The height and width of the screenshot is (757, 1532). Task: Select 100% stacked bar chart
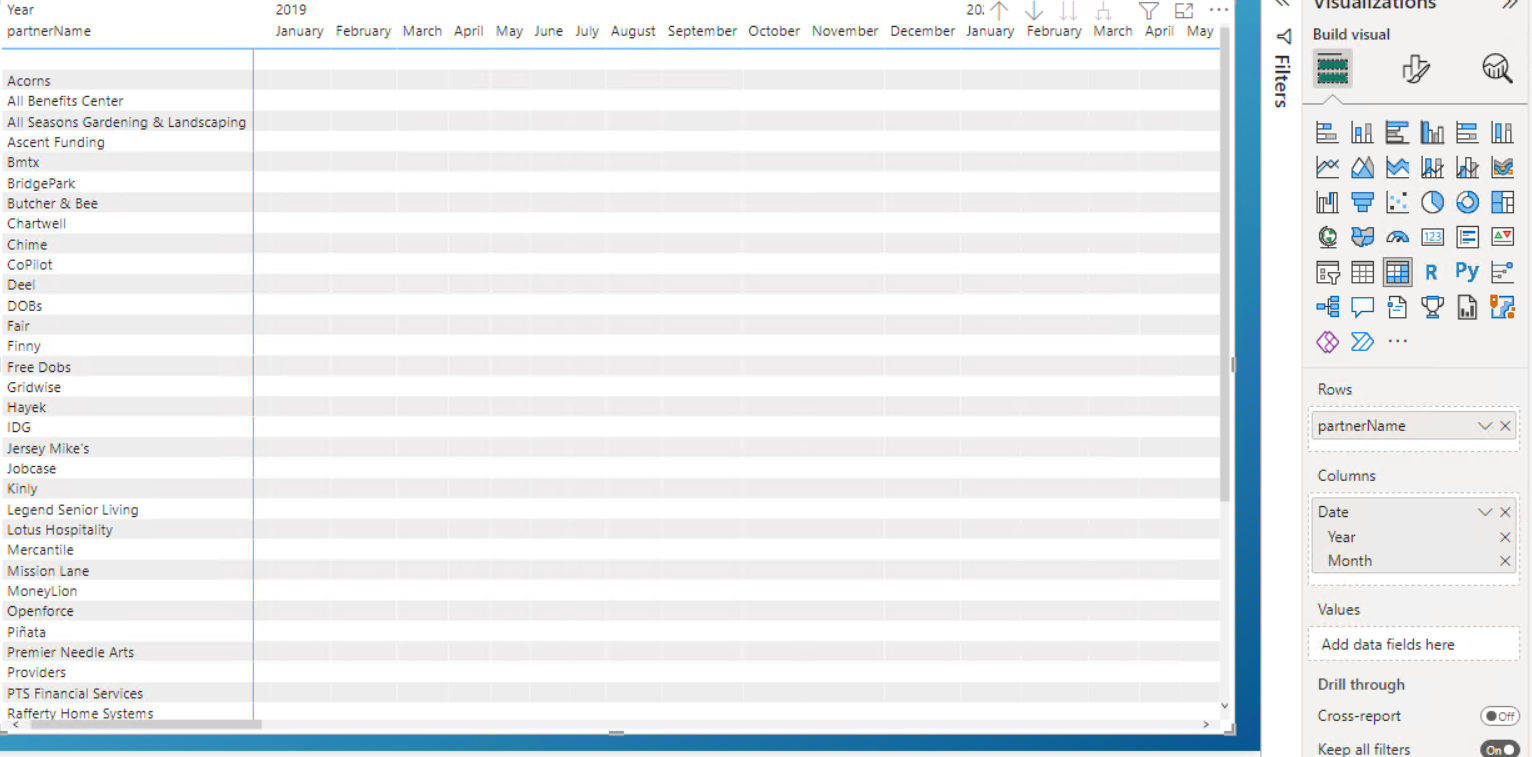click(x=1467, y=132)
